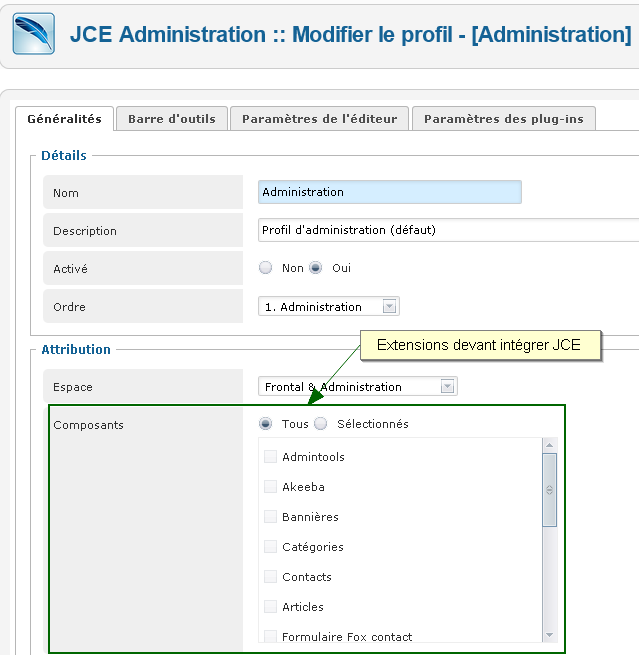Click the JCE feather logo icon

34,34
